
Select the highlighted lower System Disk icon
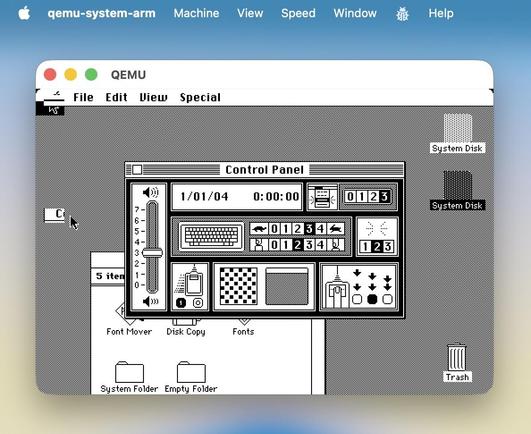458,186
